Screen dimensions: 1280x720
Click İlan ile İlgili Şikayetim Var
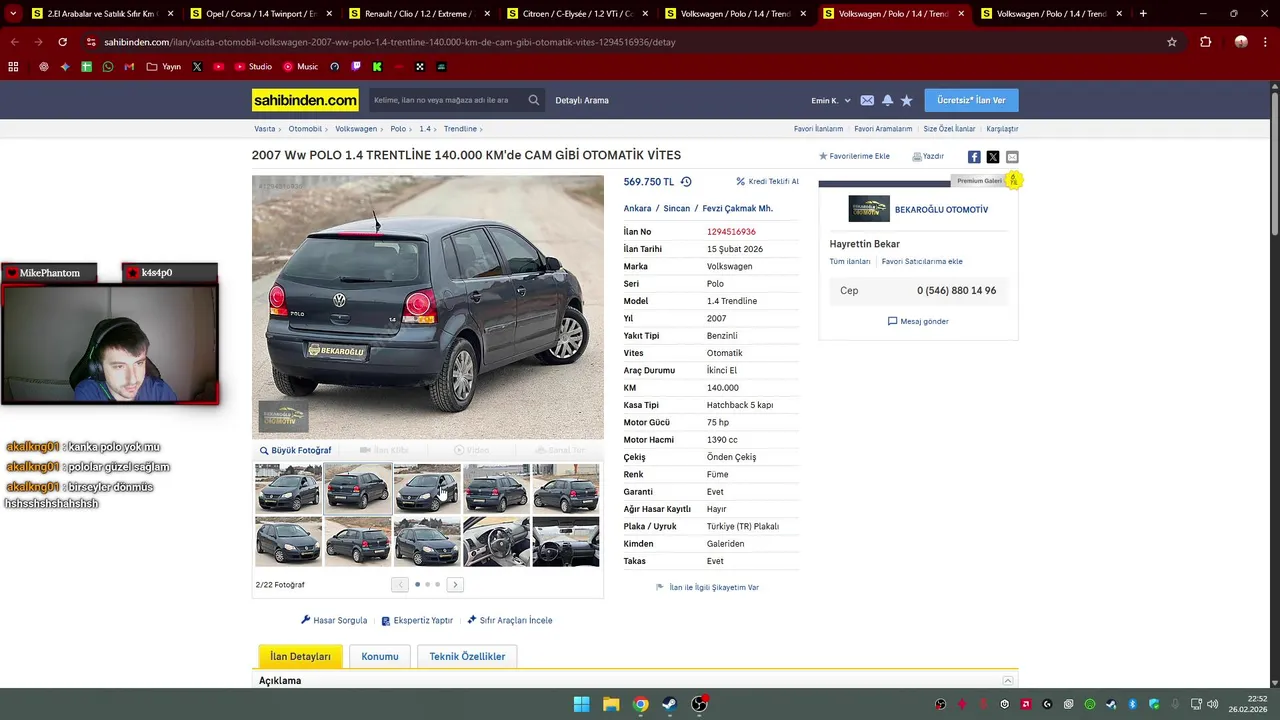point(707,587)
